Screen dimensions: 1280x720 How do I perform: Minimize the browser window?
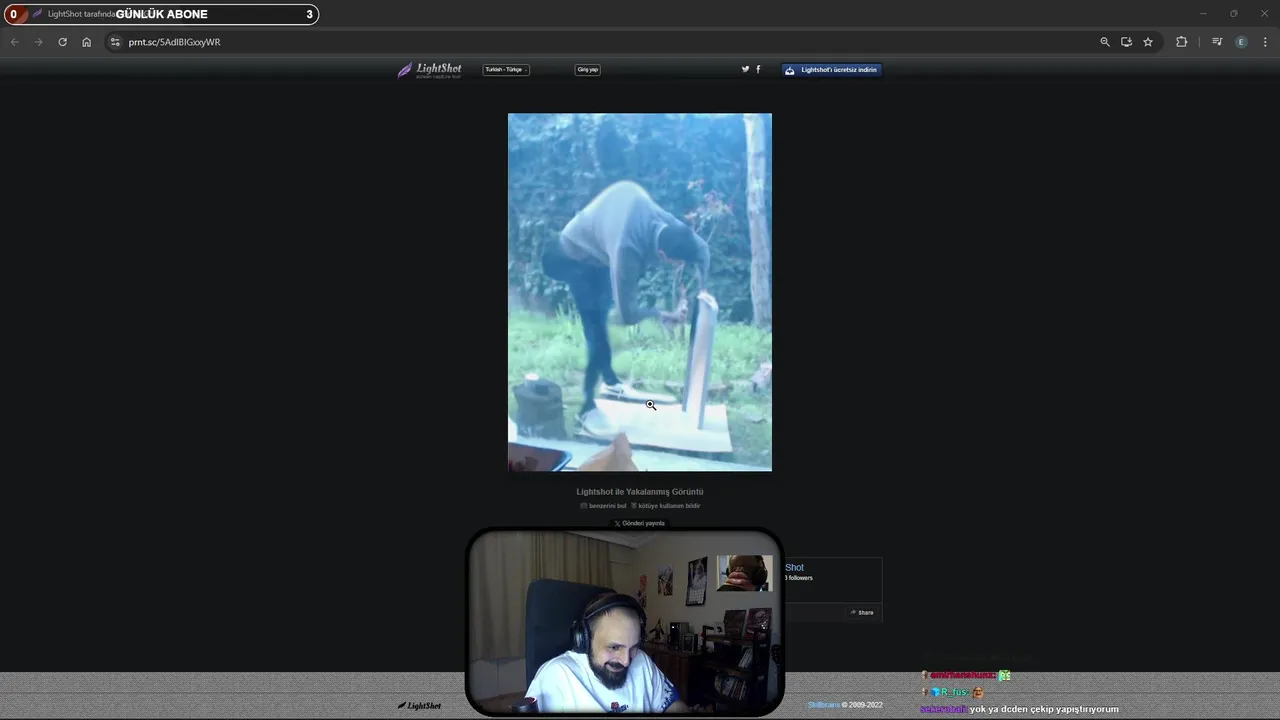pyautogui.click(x=1204, y=14)
